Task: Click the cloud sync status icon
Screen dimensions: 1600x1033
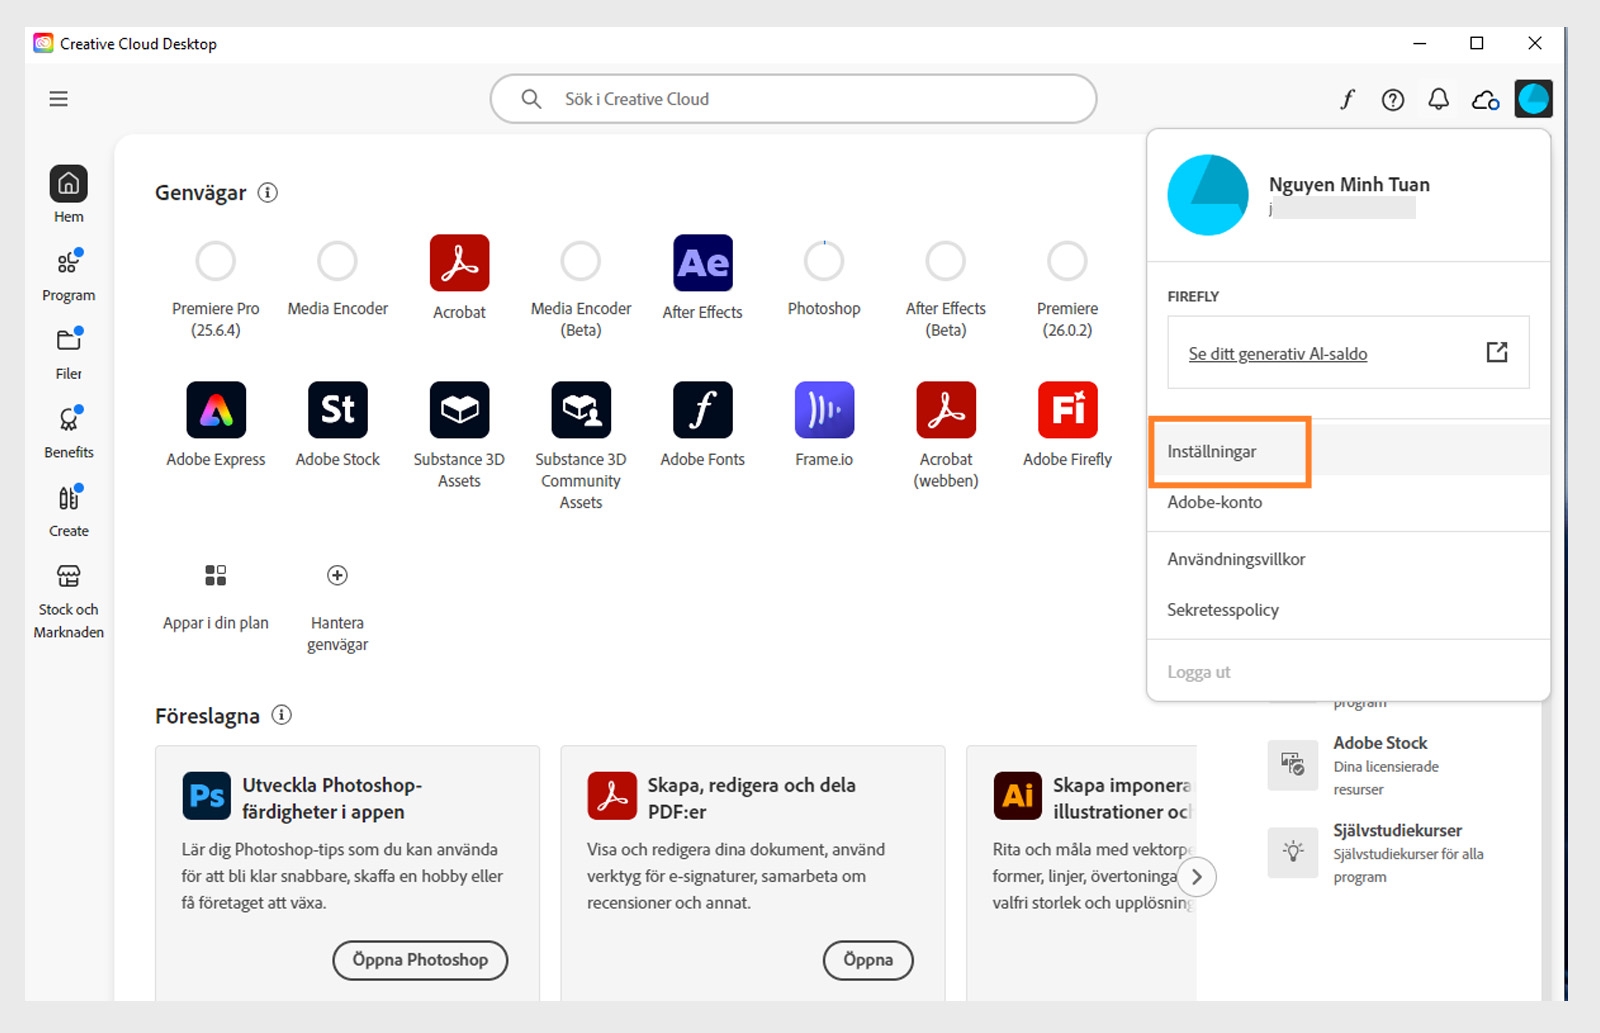Action: 1484,99
